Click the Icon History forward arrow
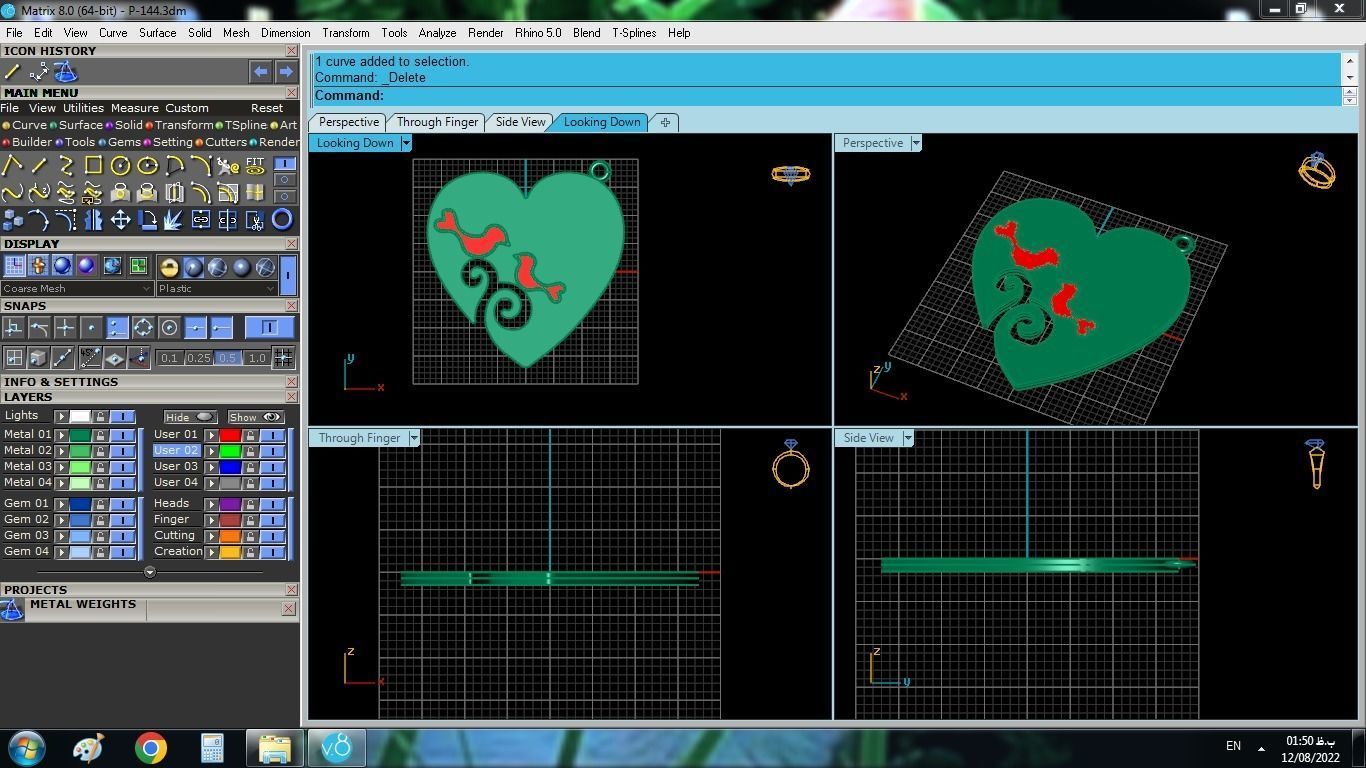 285,72
